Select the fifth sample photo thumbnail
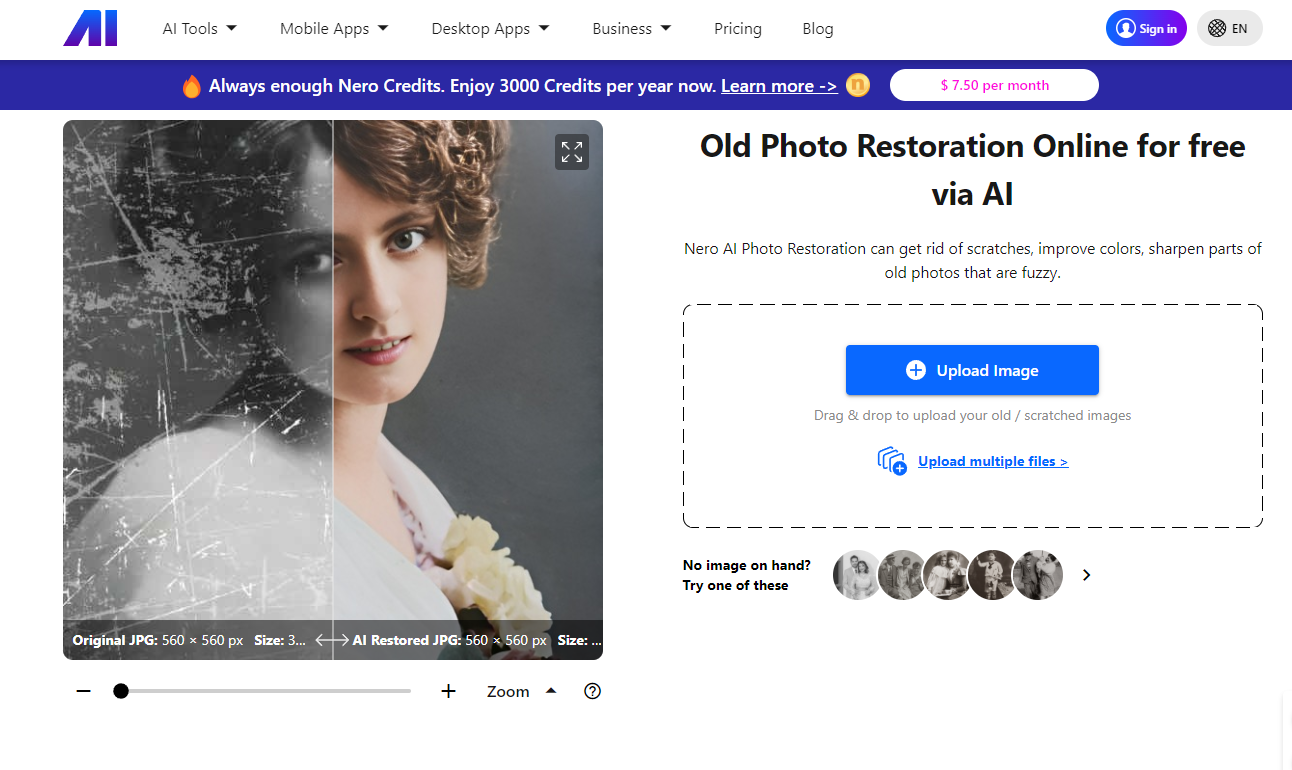This screenshot has height=770, width=1292. [x=1038, y=575]
